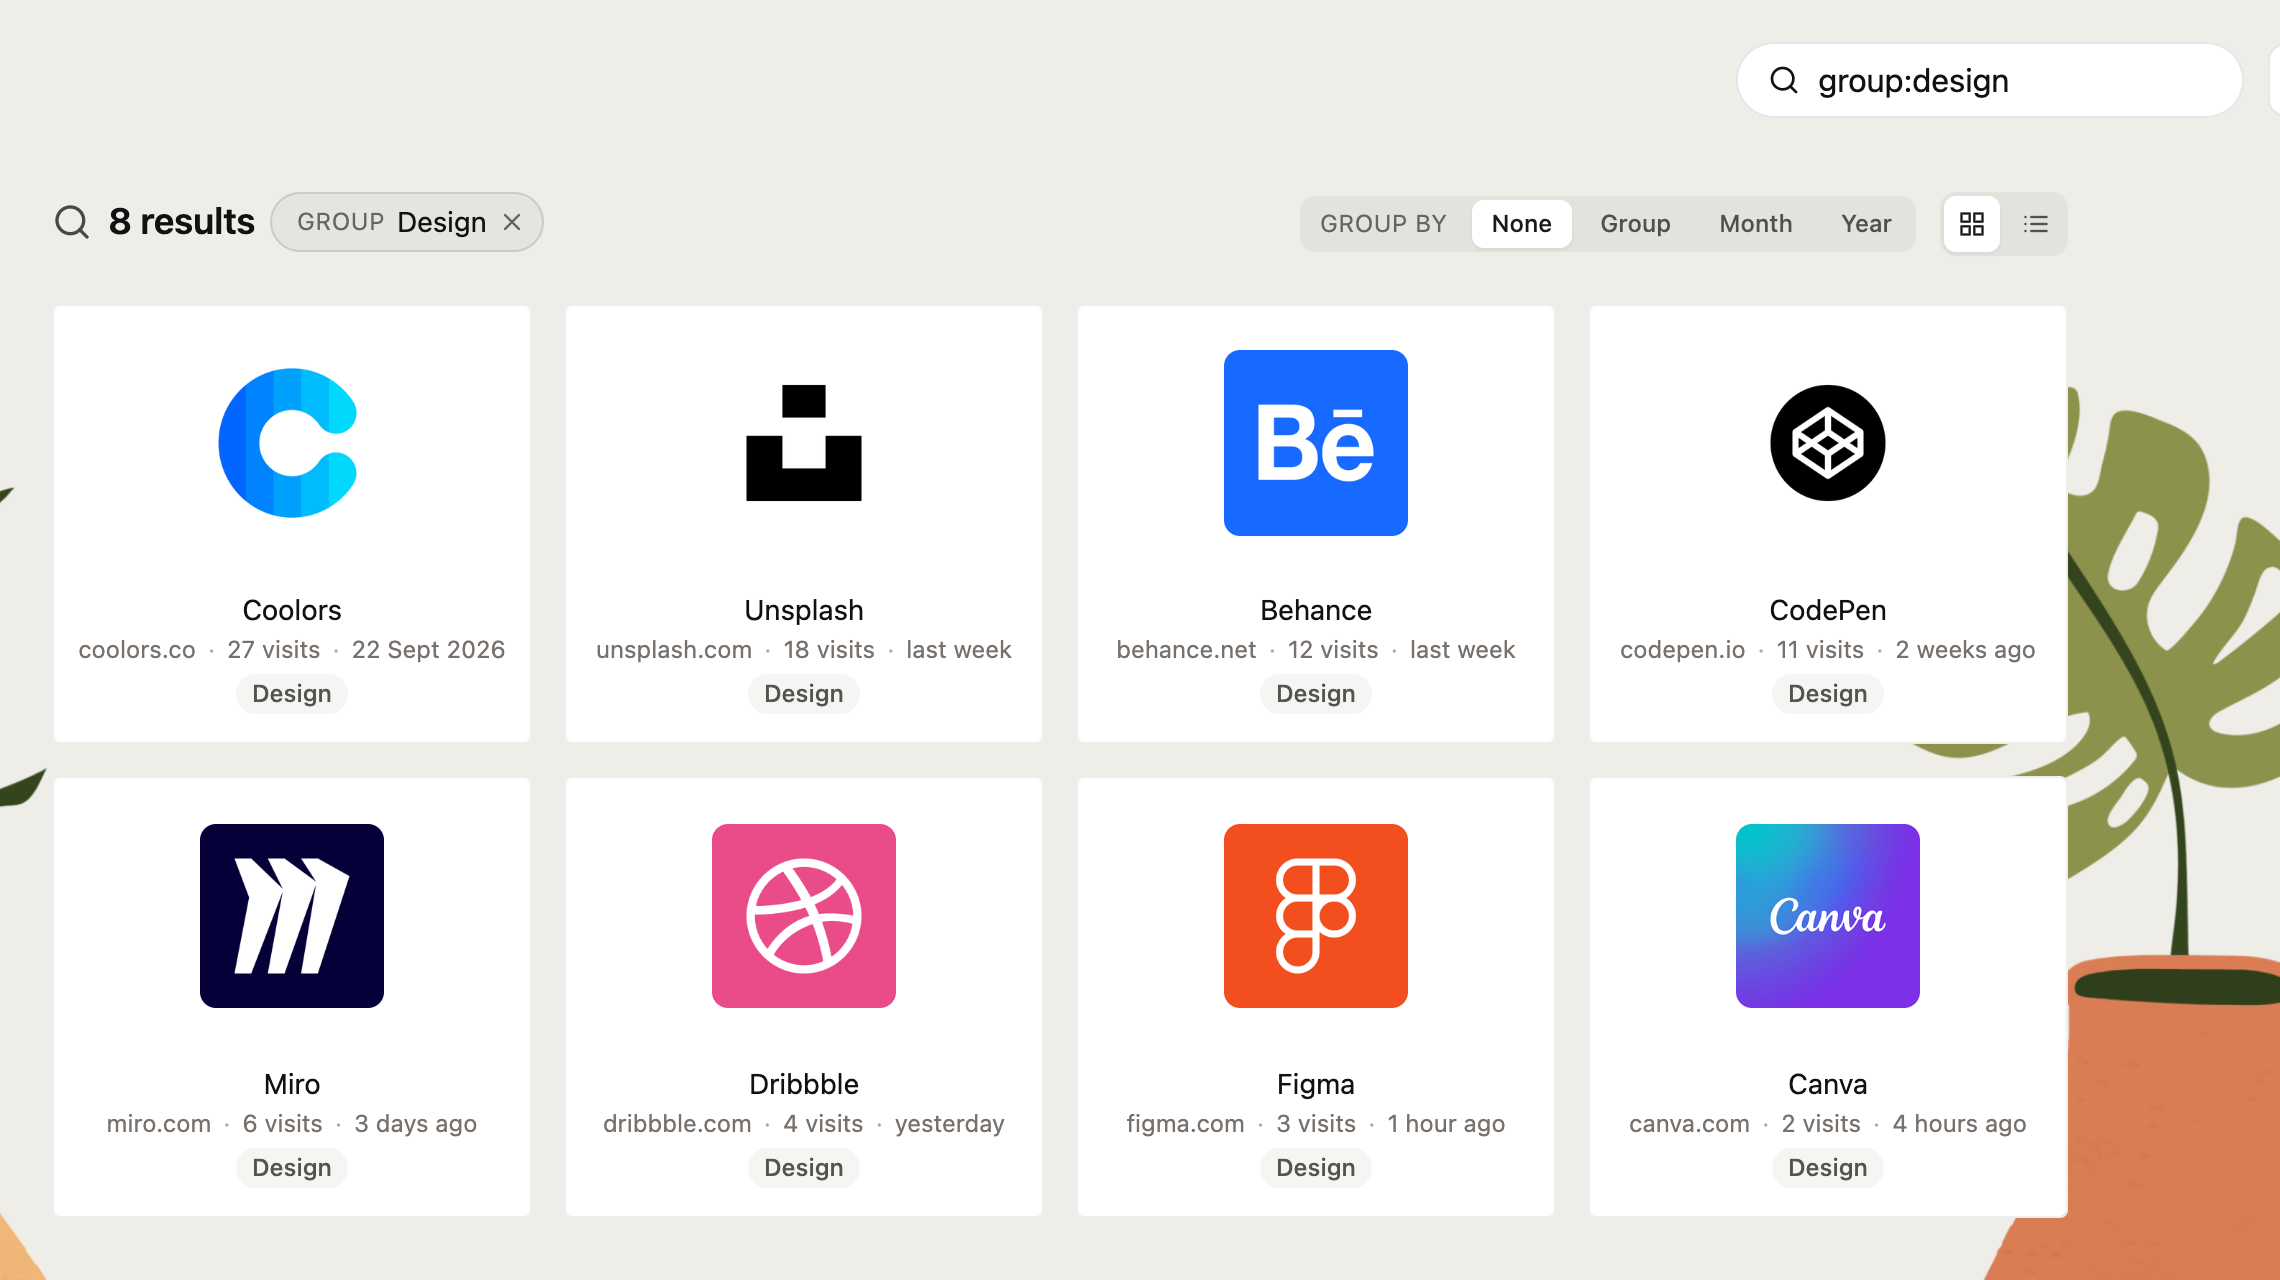Click the Behance title text
The image size is (2280, 1280).
coord(1316,610)
